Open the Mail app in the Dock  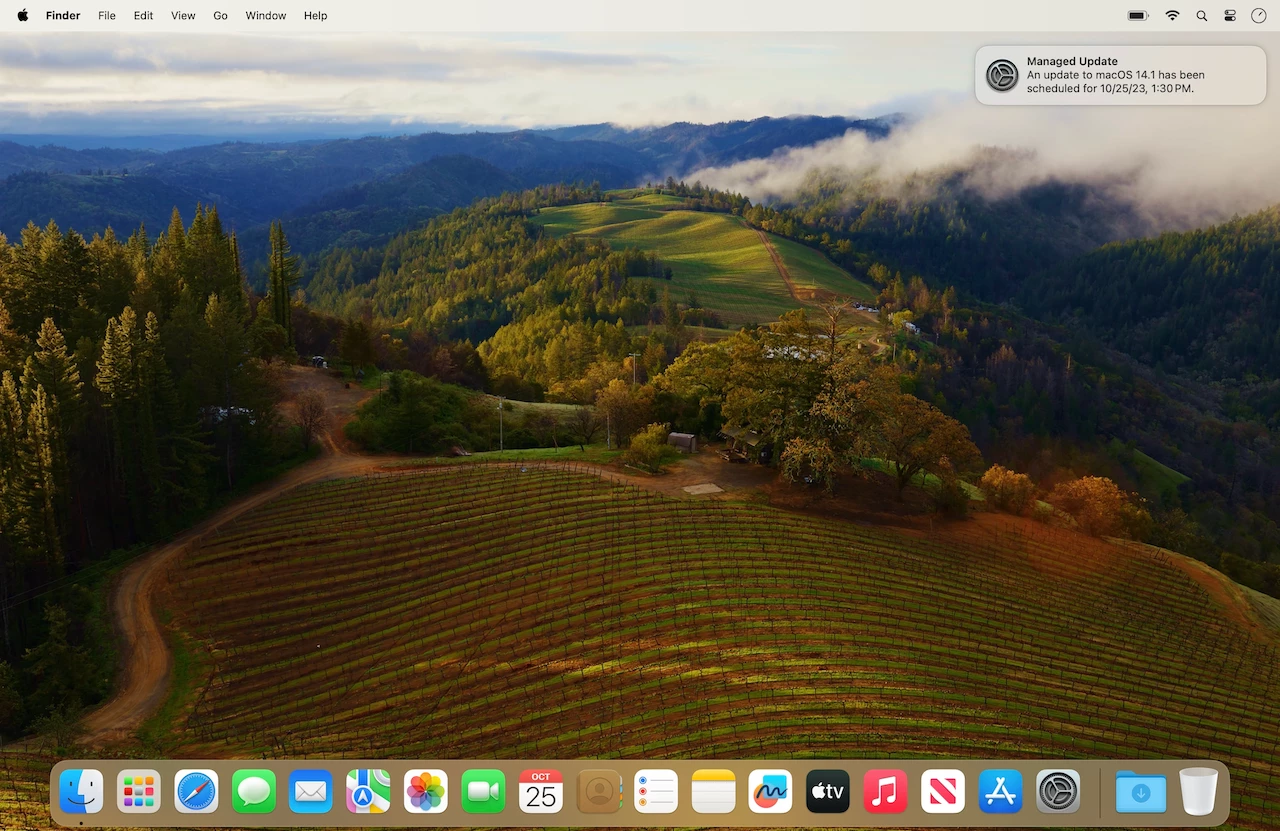pyautogui.click(x=311, y=791)
